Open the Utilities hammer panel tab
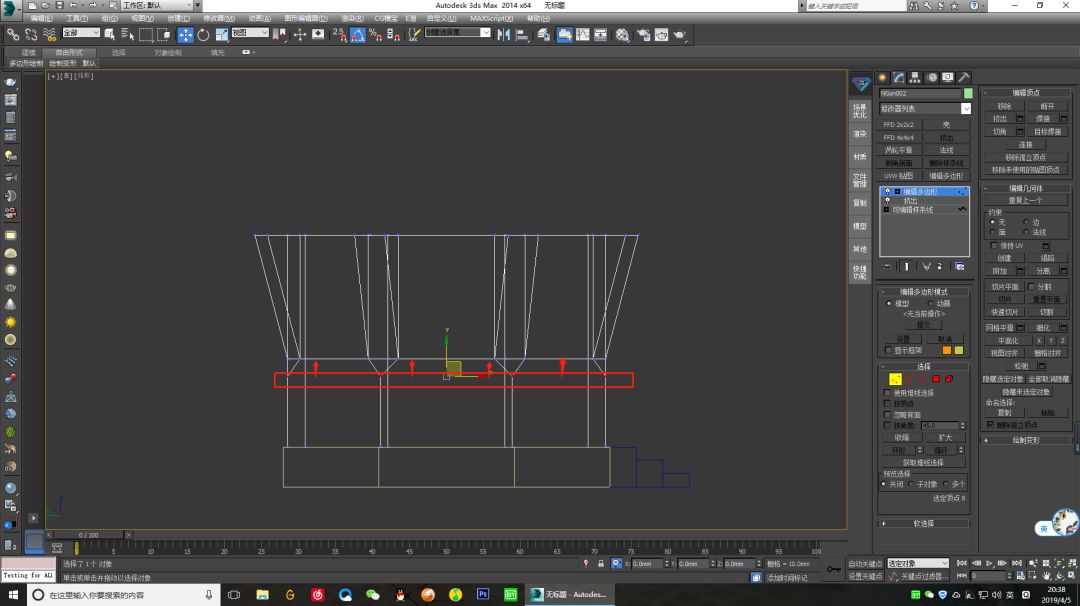 964,77
